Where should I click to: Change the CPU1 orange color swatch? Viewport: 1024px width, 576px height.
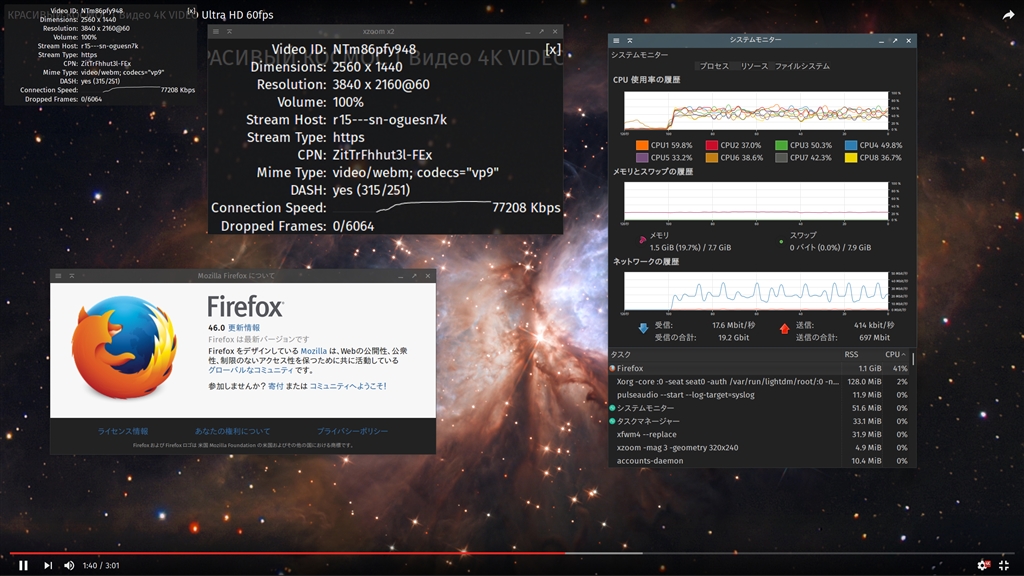(x=642, y=145)
